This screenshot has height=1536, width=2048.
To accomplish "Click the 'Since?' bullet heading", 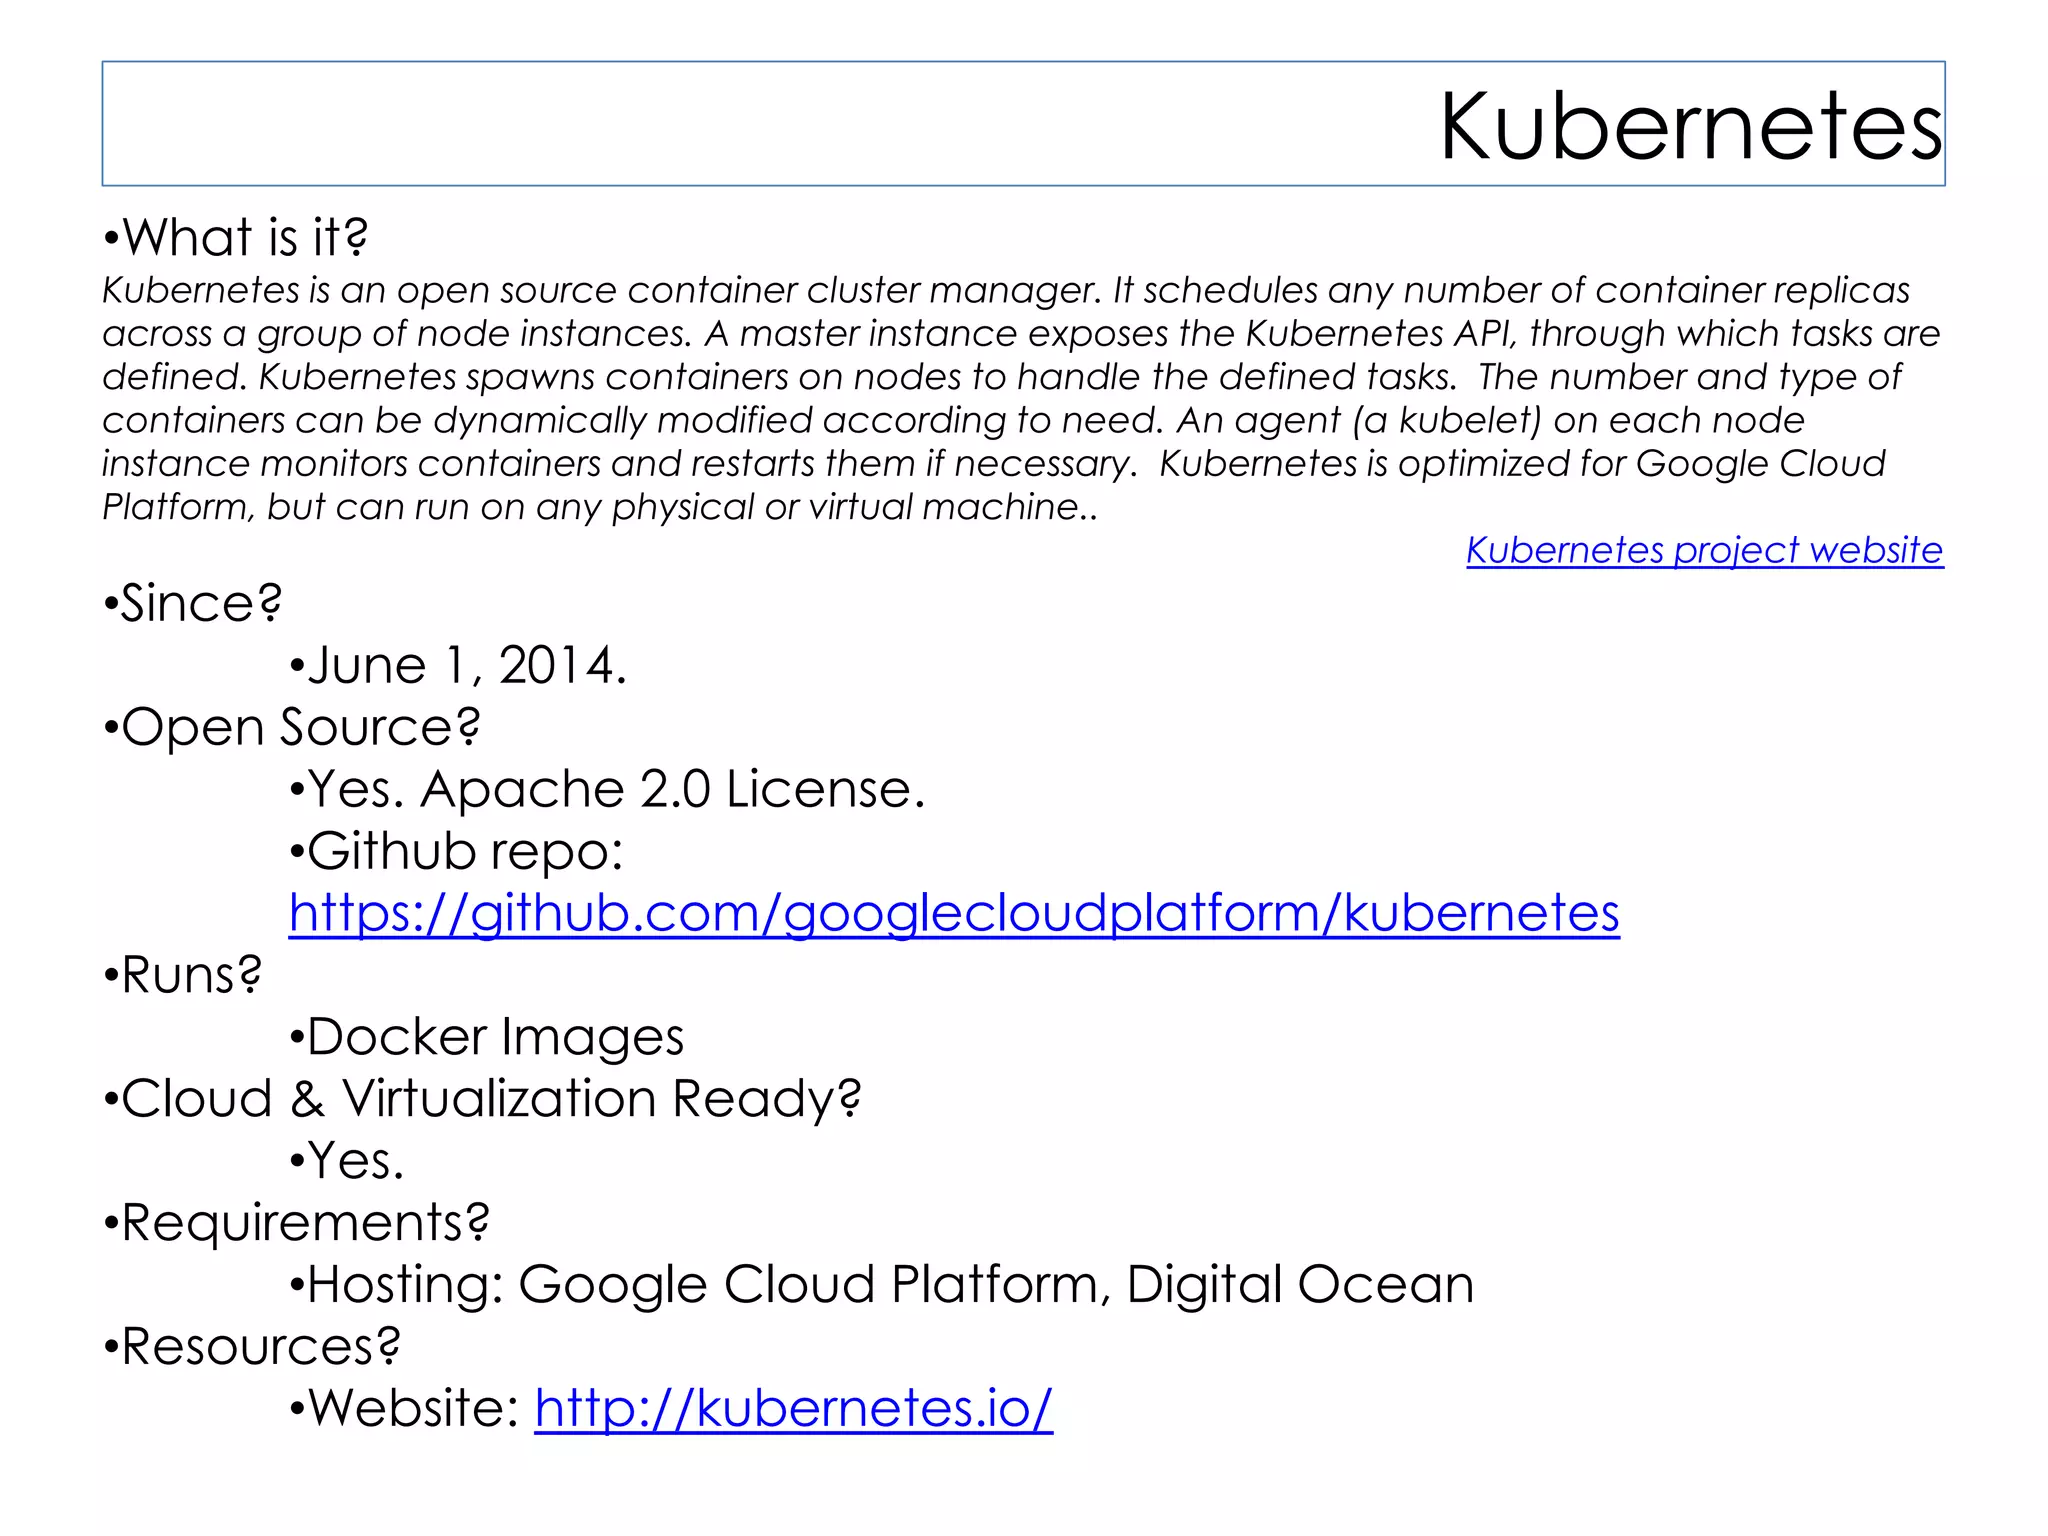I will (x=193, y=604).
